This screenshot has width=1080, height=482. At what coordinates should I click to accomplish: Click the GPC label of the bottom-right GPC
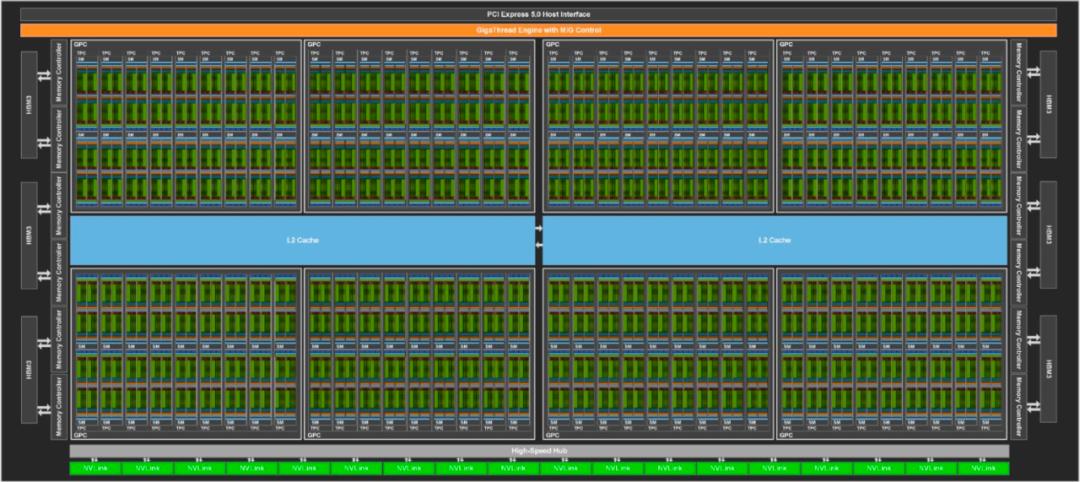(x=786, y=436)
